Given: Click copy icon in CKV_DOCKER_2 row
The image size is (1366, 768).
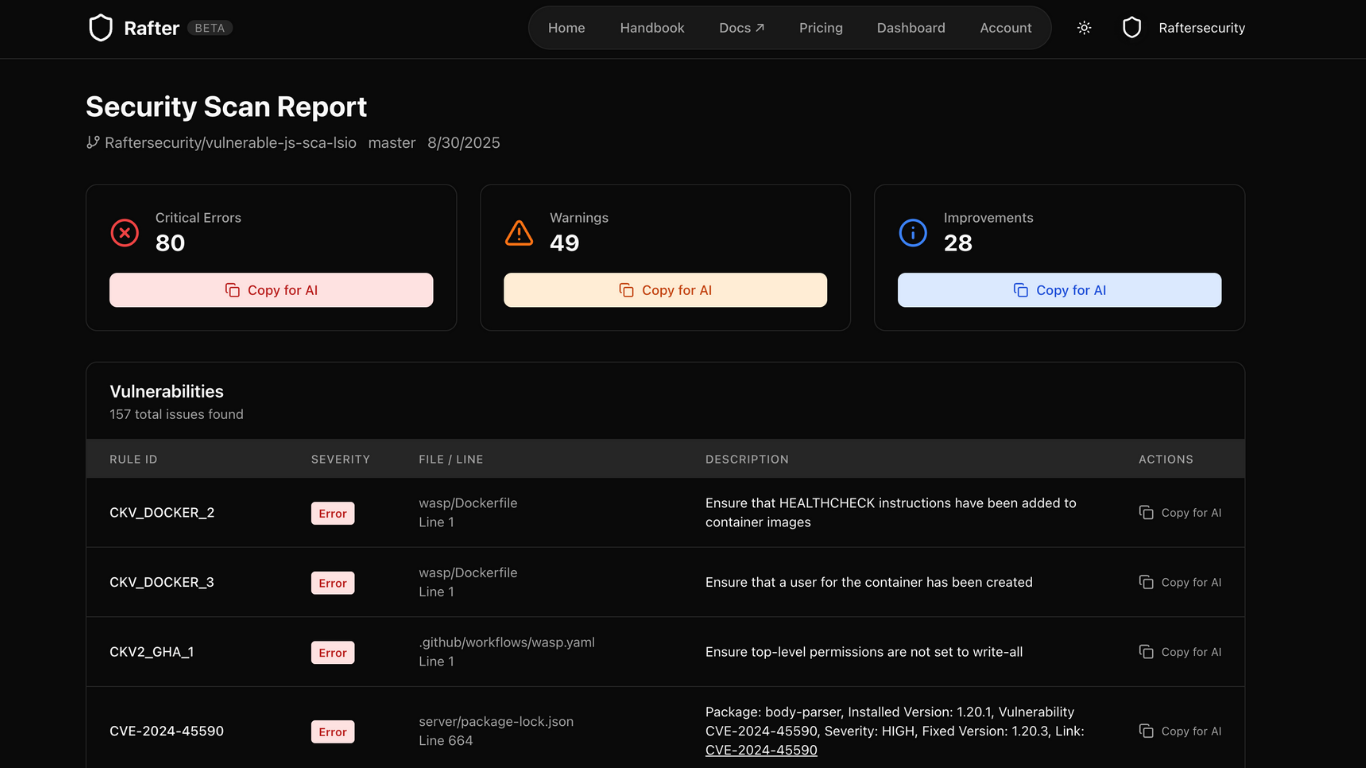Looking at the screenshot, I should 1146,513.
